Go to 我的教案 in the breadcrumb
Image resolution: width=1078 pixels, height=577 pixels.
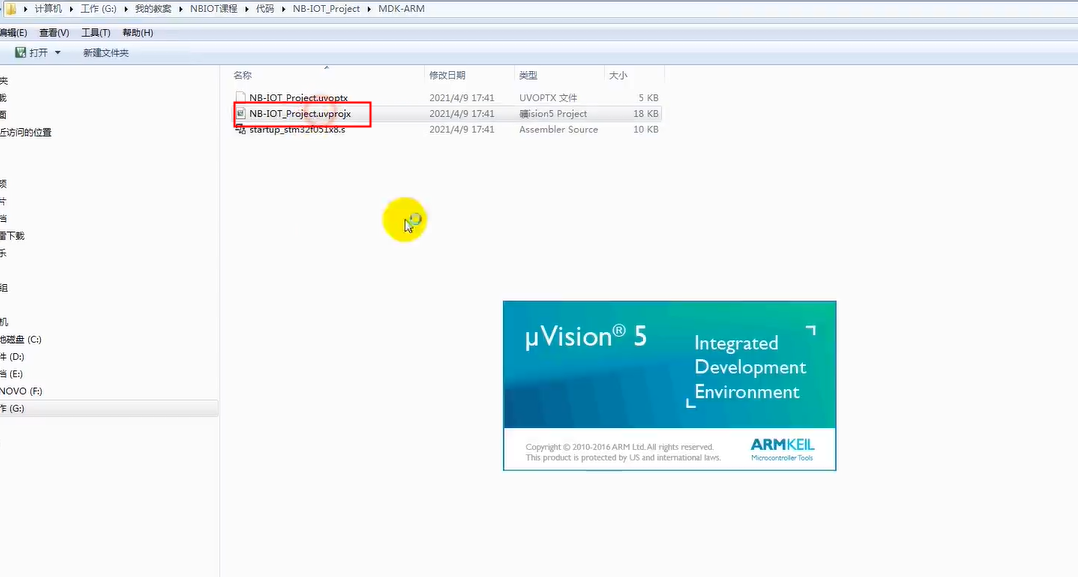pos(153,9)
